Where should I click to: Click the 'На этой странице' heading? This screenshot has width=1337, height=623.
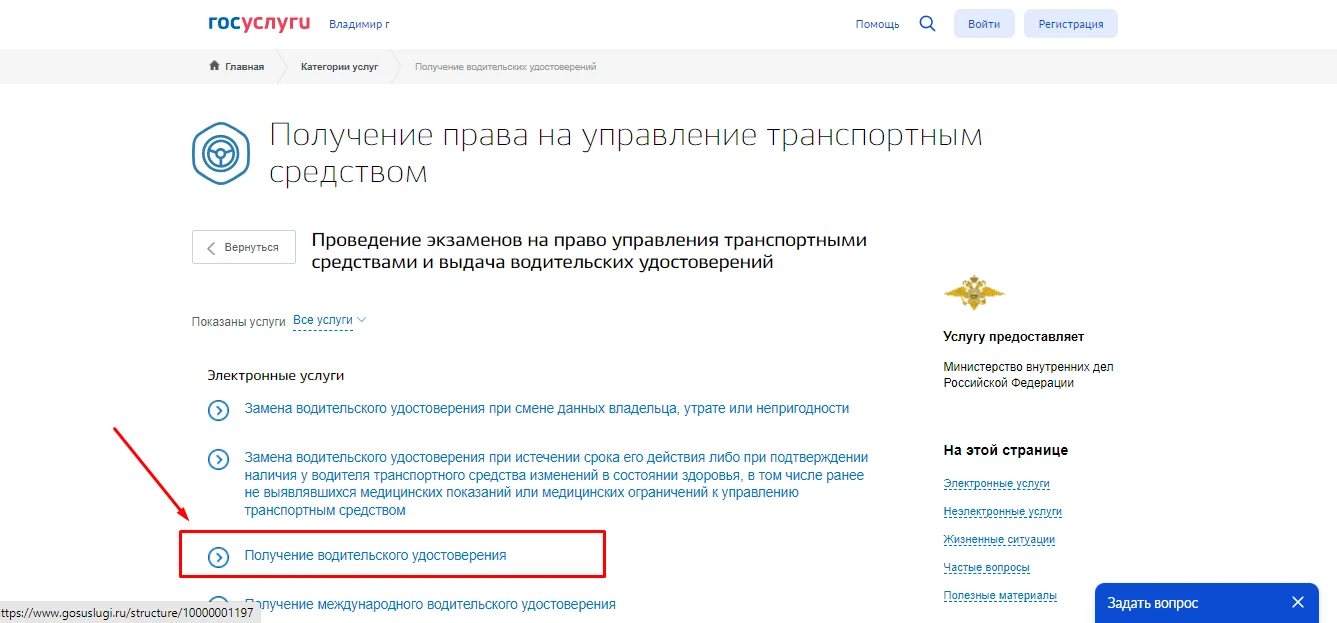(x=1005, y=450)
